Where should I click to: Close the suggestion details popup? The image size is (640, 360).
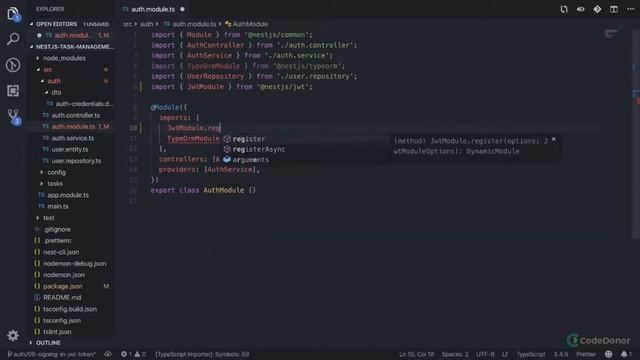tap(553, 139)
